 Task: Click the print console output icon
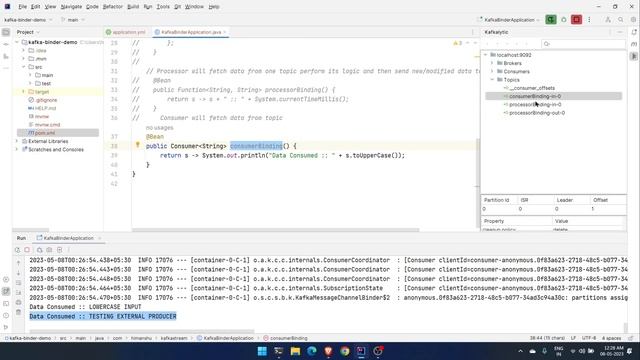pos(18,302)
